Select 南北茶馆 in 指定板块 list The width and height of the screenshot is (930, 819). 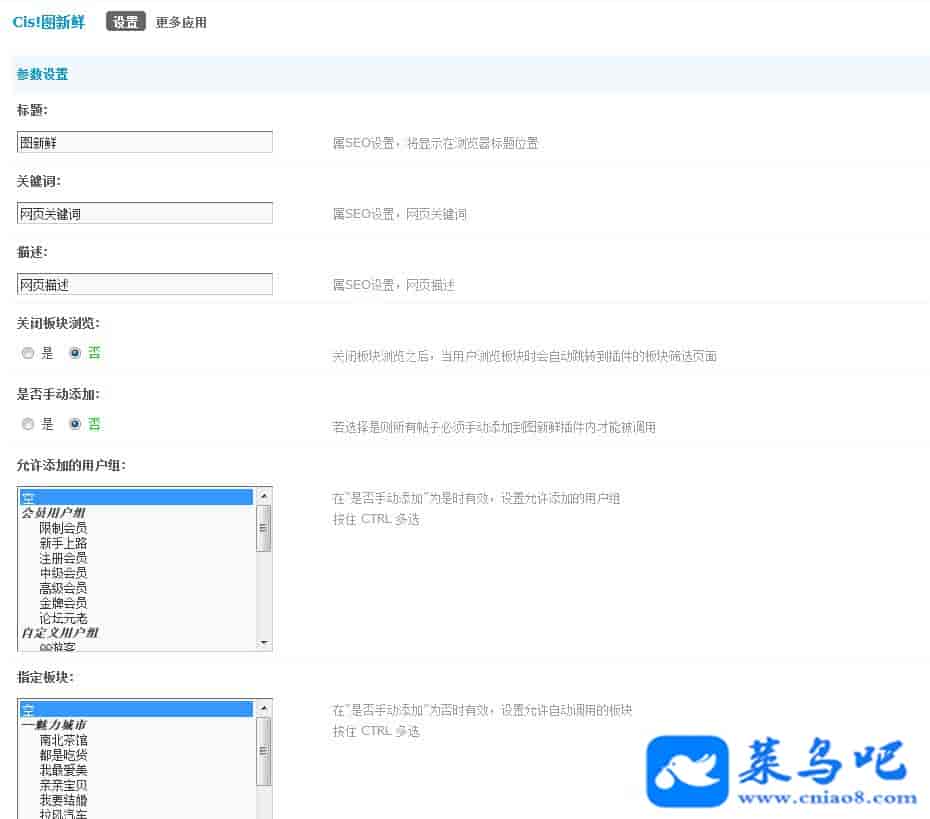63,740
